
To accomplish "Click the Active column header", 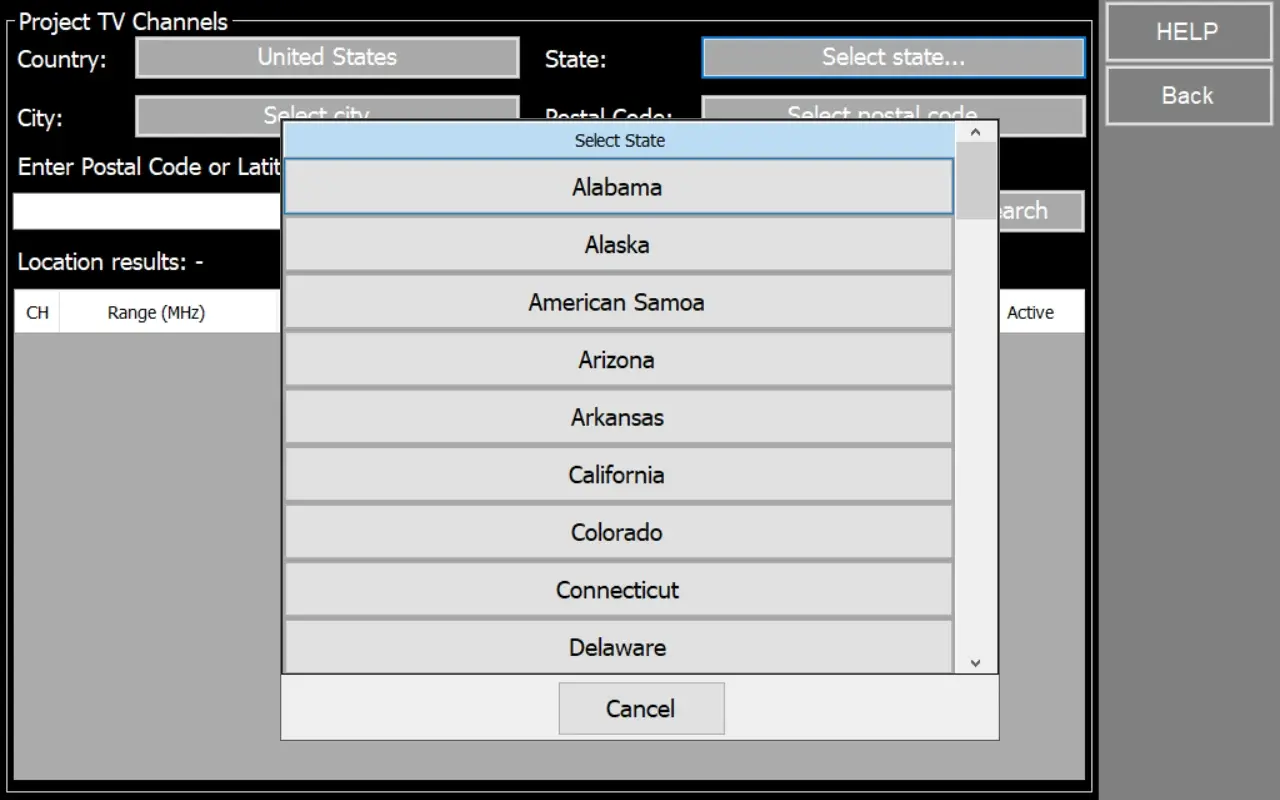I will tap(1031, 313).
